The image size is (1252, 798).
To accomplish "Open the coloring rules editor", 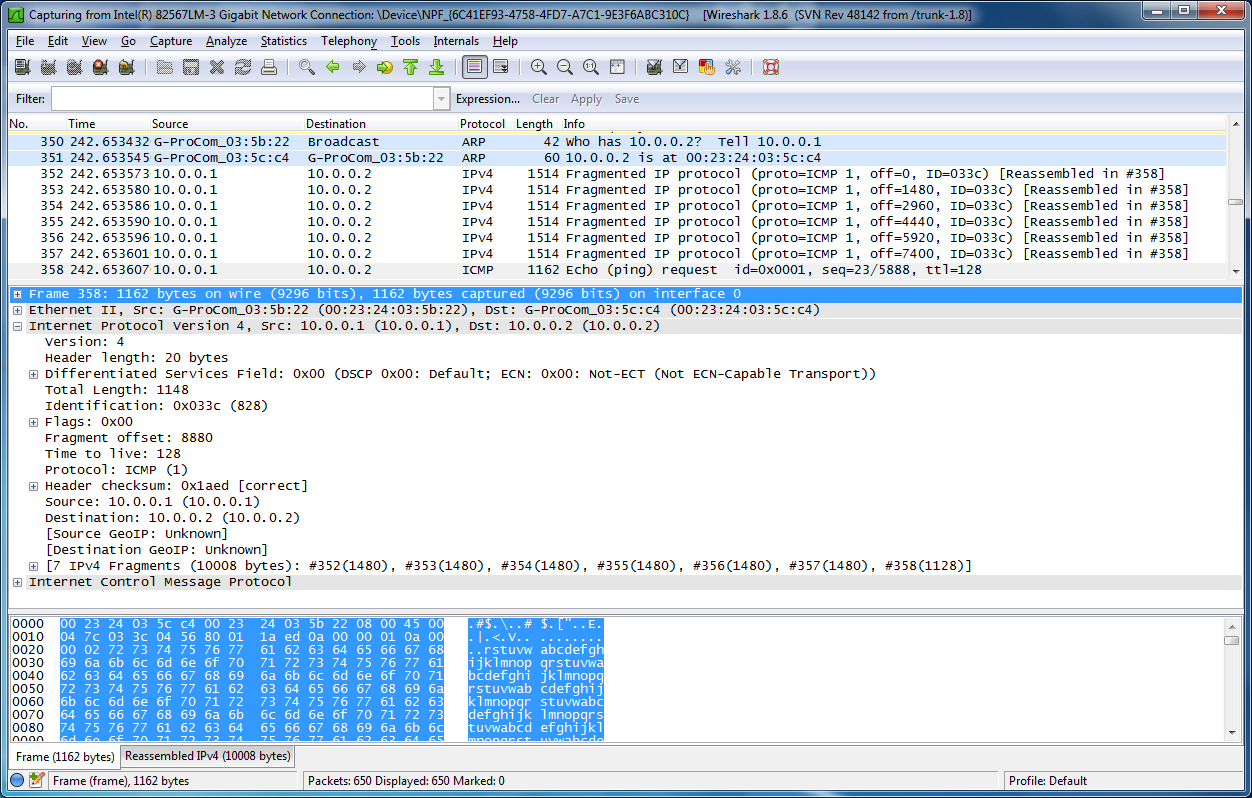I will [x=707, y=67].
